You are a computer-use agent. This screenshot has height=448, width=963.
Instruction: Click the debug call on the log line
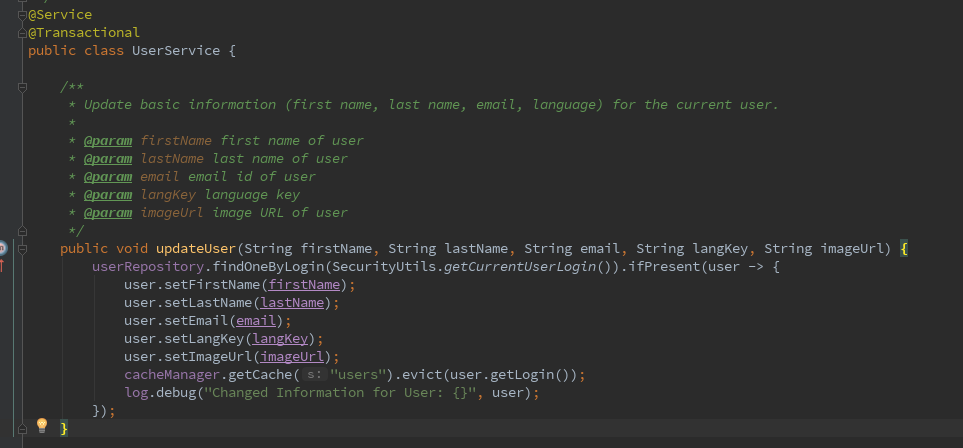(176, 393)
